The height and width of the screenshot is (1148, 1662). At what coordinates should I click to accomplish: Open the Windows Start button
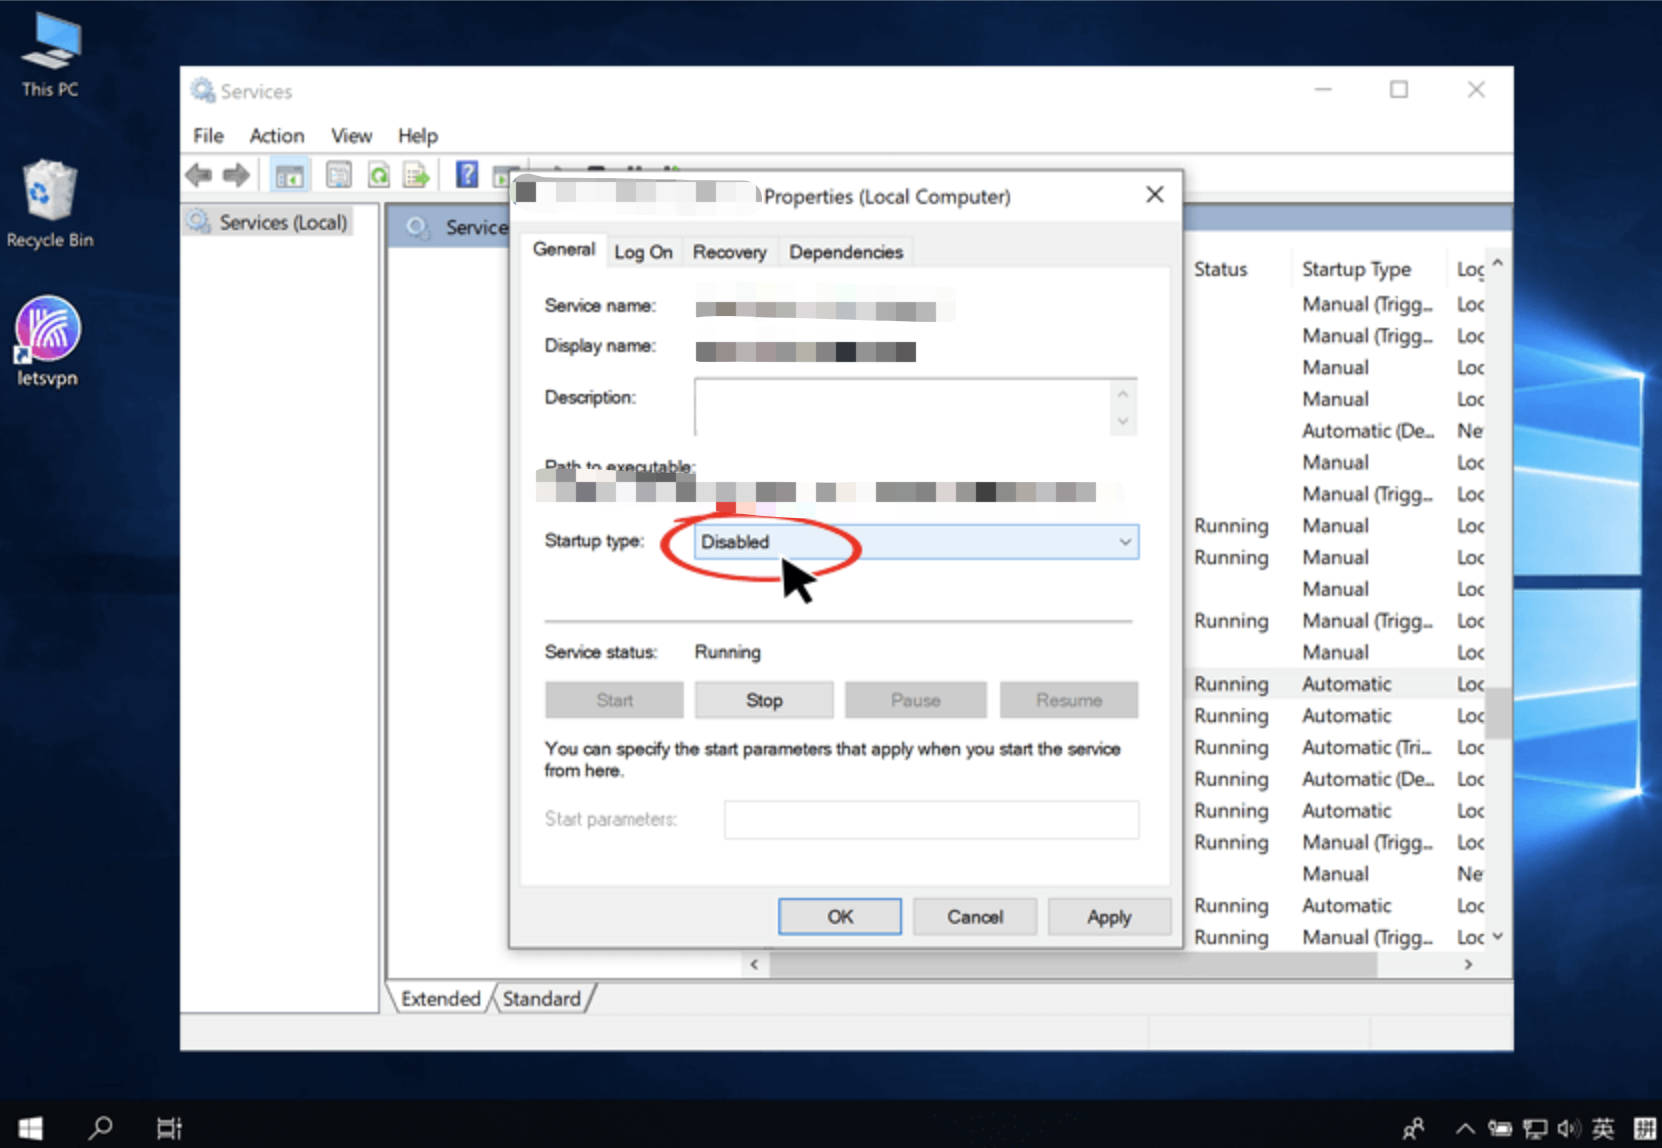pyautogui.click(x=30, y=1128)
